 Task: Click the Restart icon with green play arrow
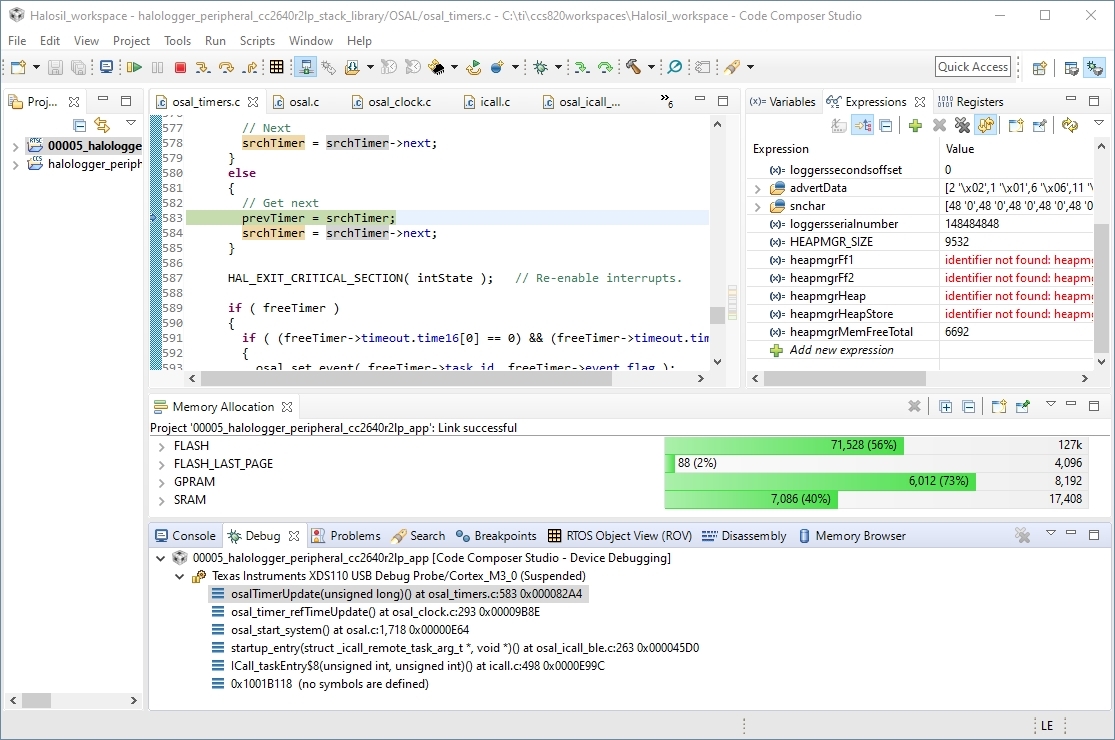473,68
